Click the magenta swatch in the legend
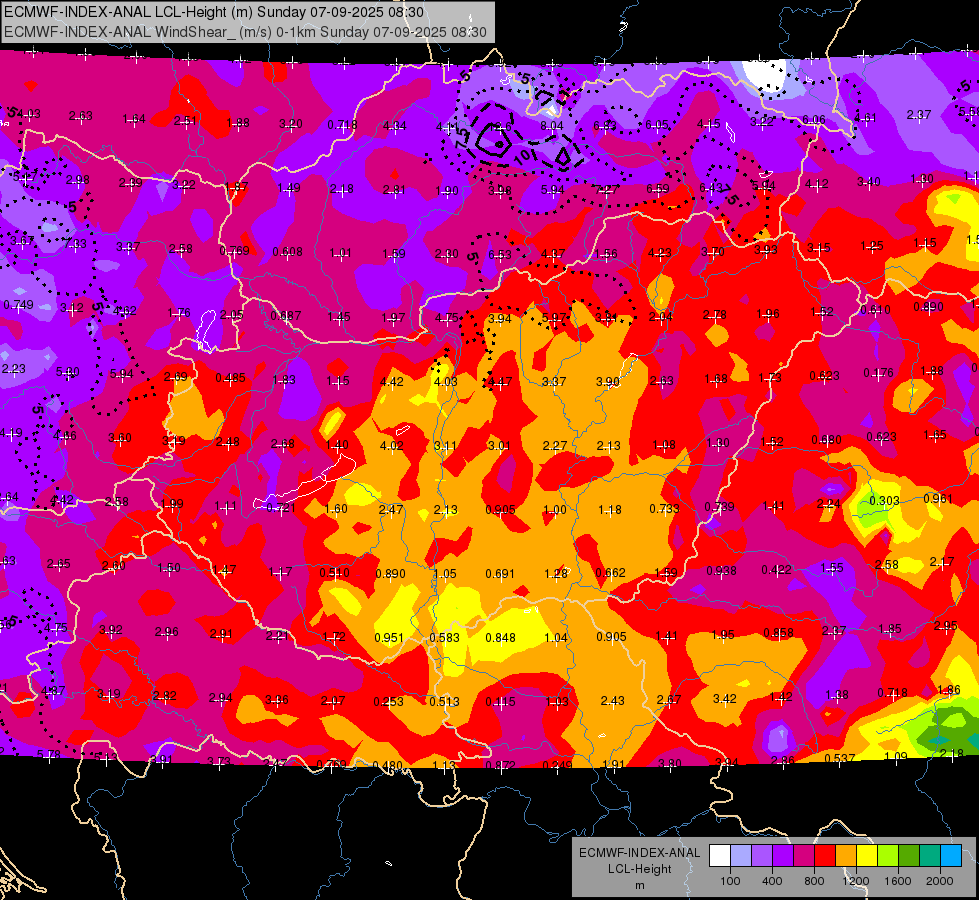The width and height of the screenshot is (979, 900). coord(804,855)
